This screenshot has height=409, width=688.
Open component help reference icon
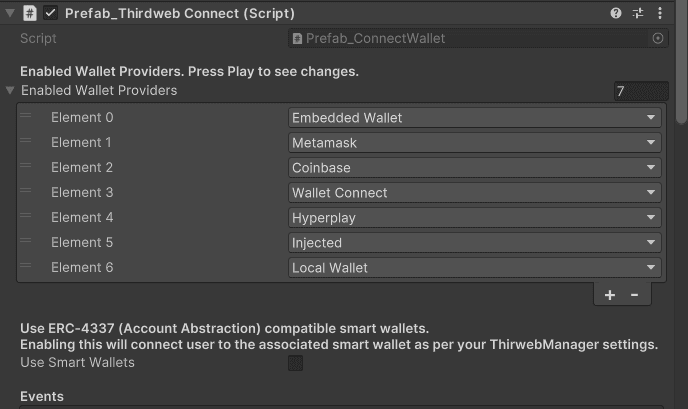tap(616, 13)
